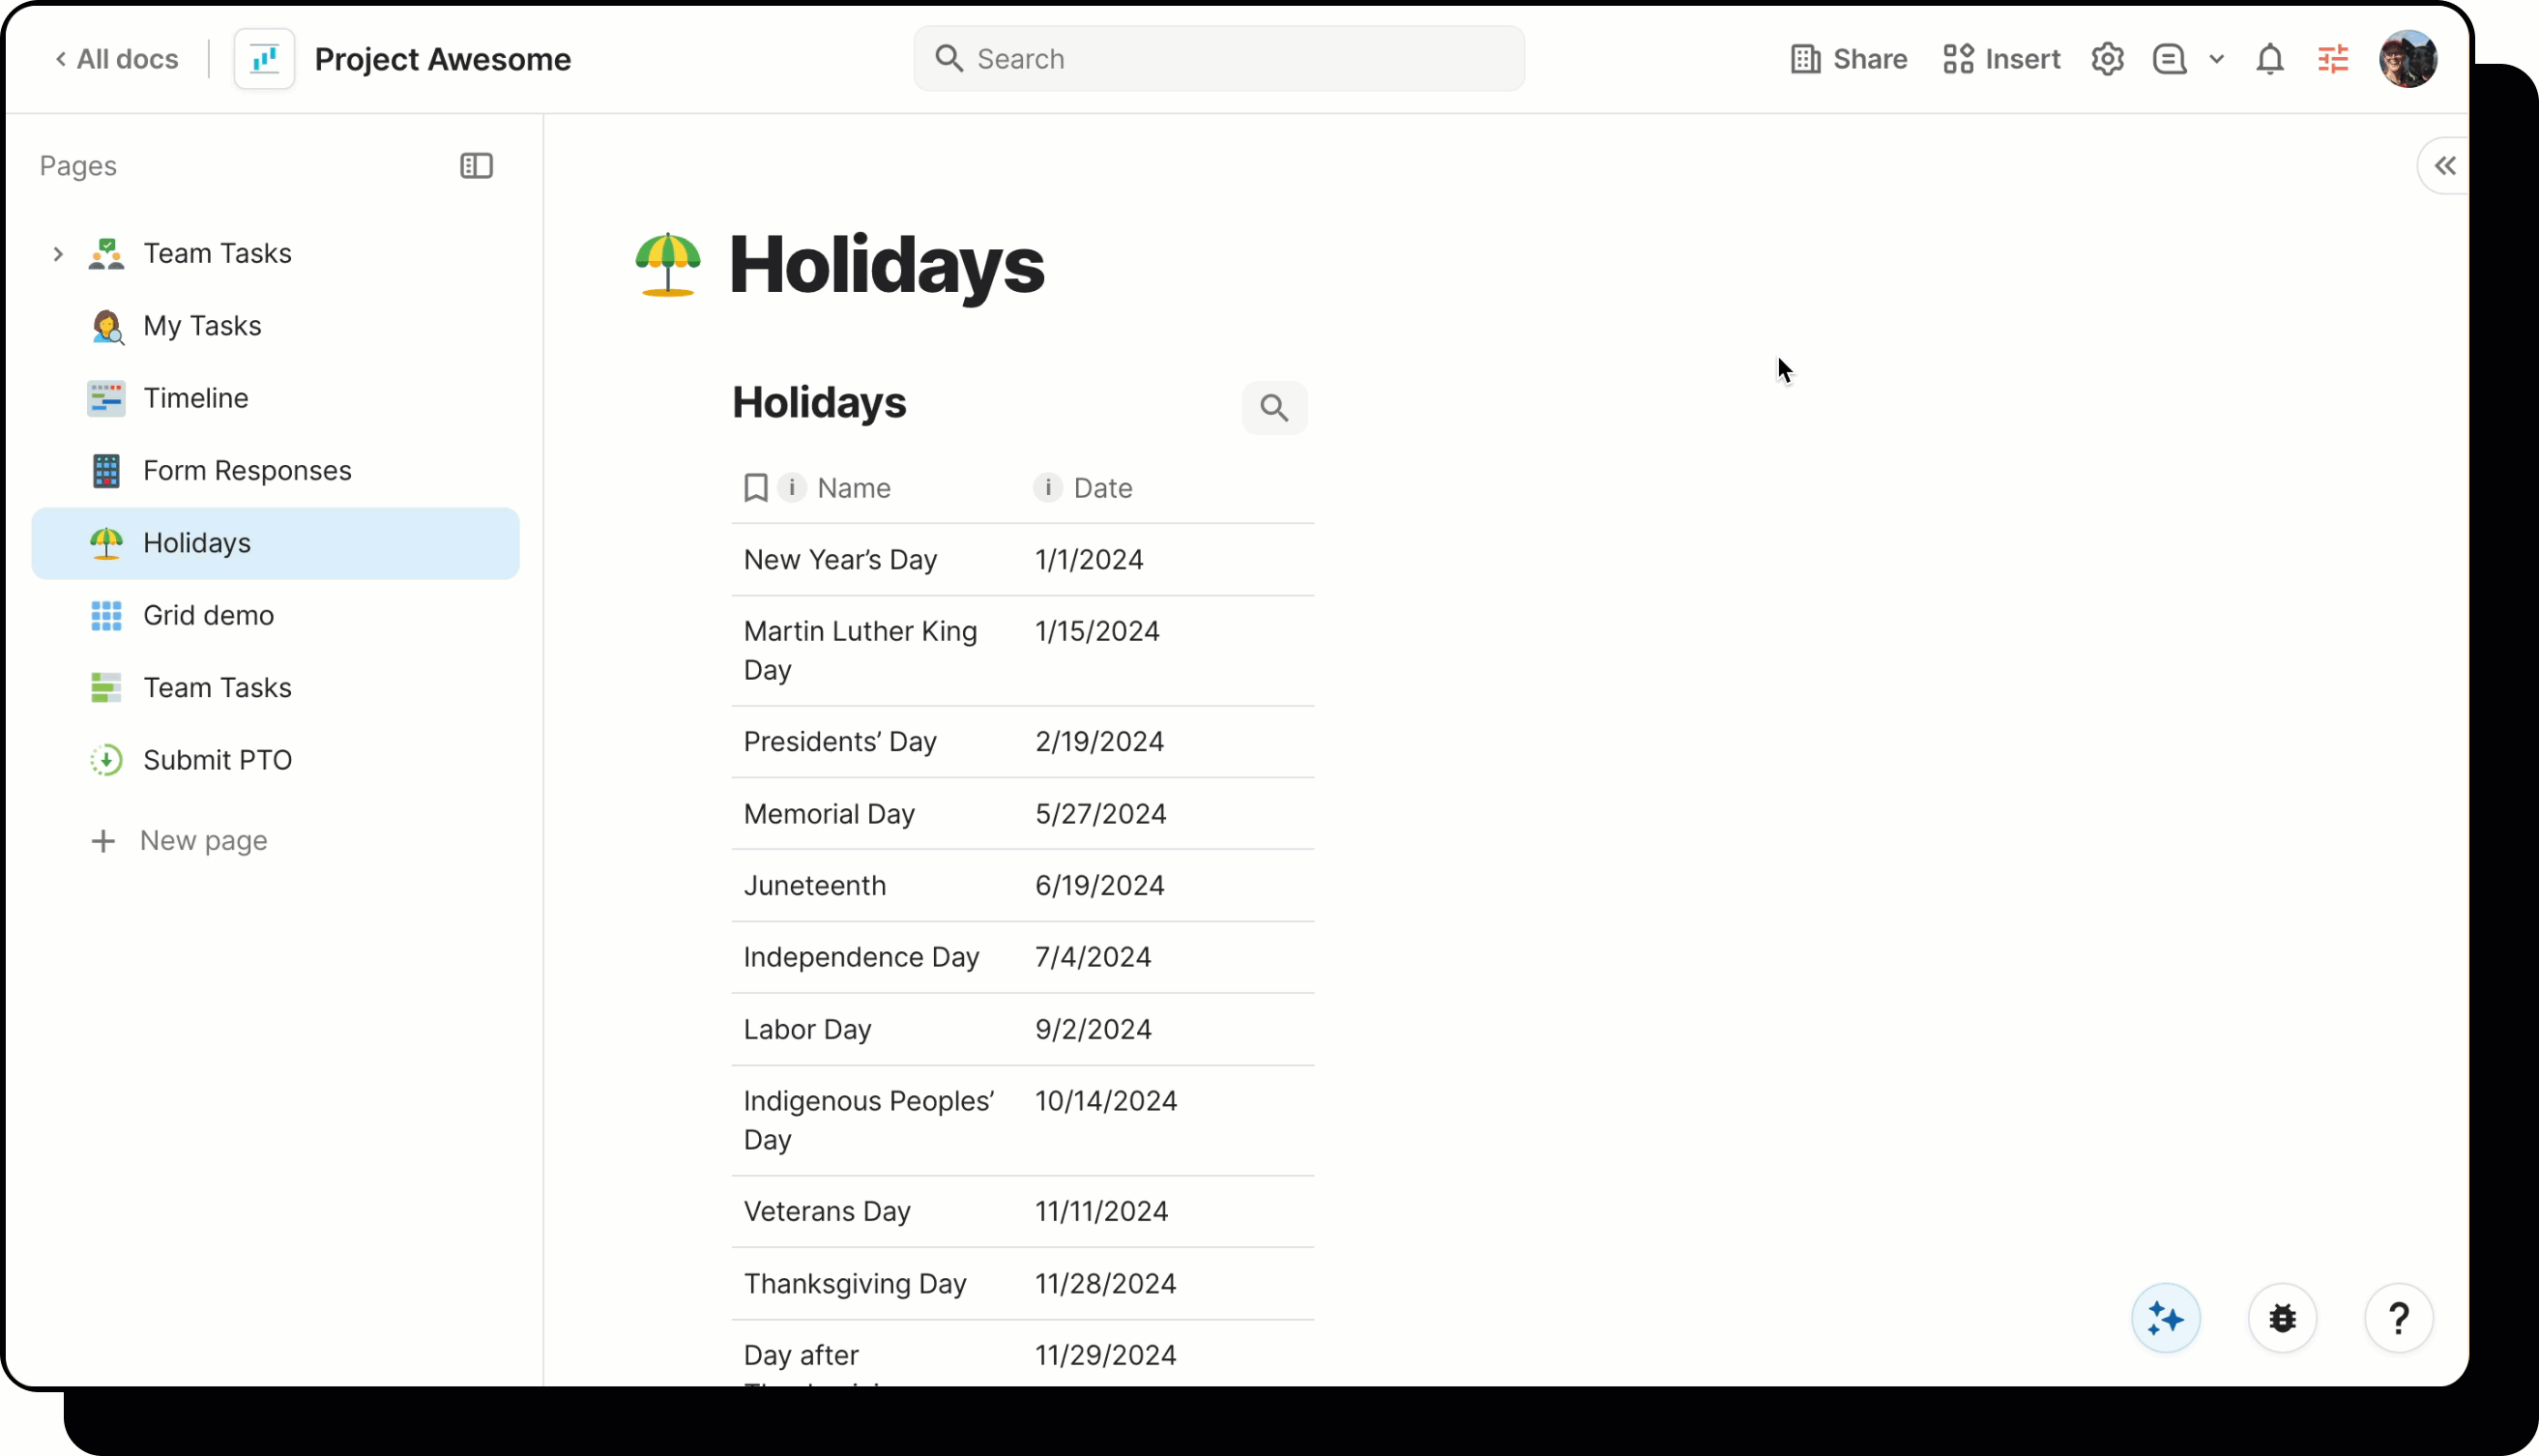Open the orange sliders options icon

click(x=2332, y=59)
